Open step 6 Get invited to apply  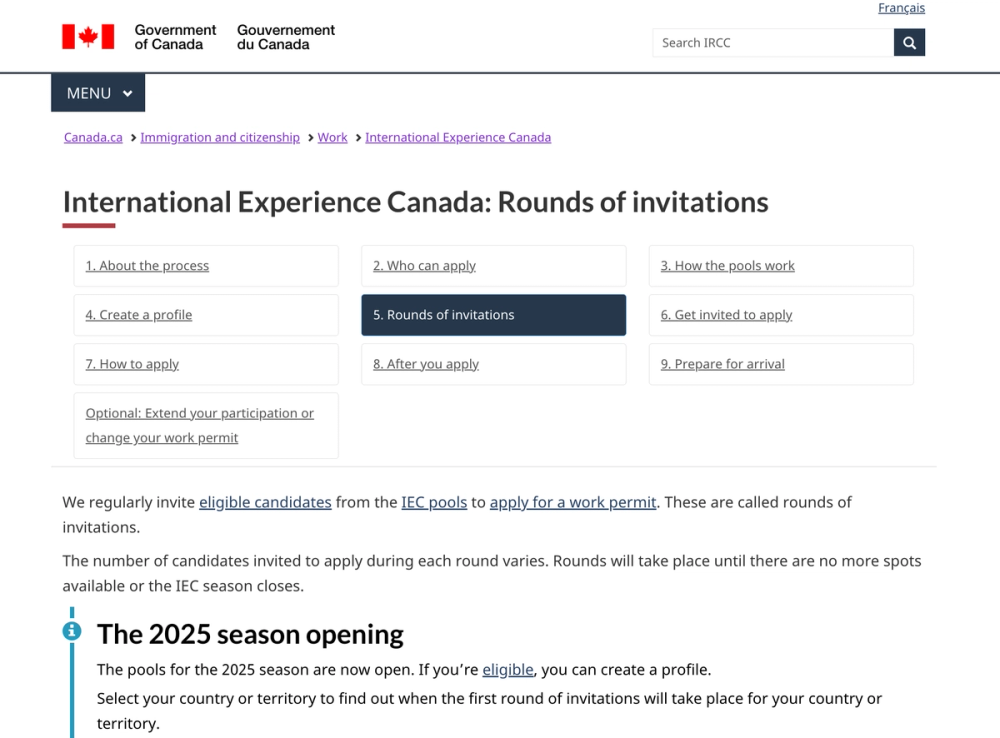[726, 315]
